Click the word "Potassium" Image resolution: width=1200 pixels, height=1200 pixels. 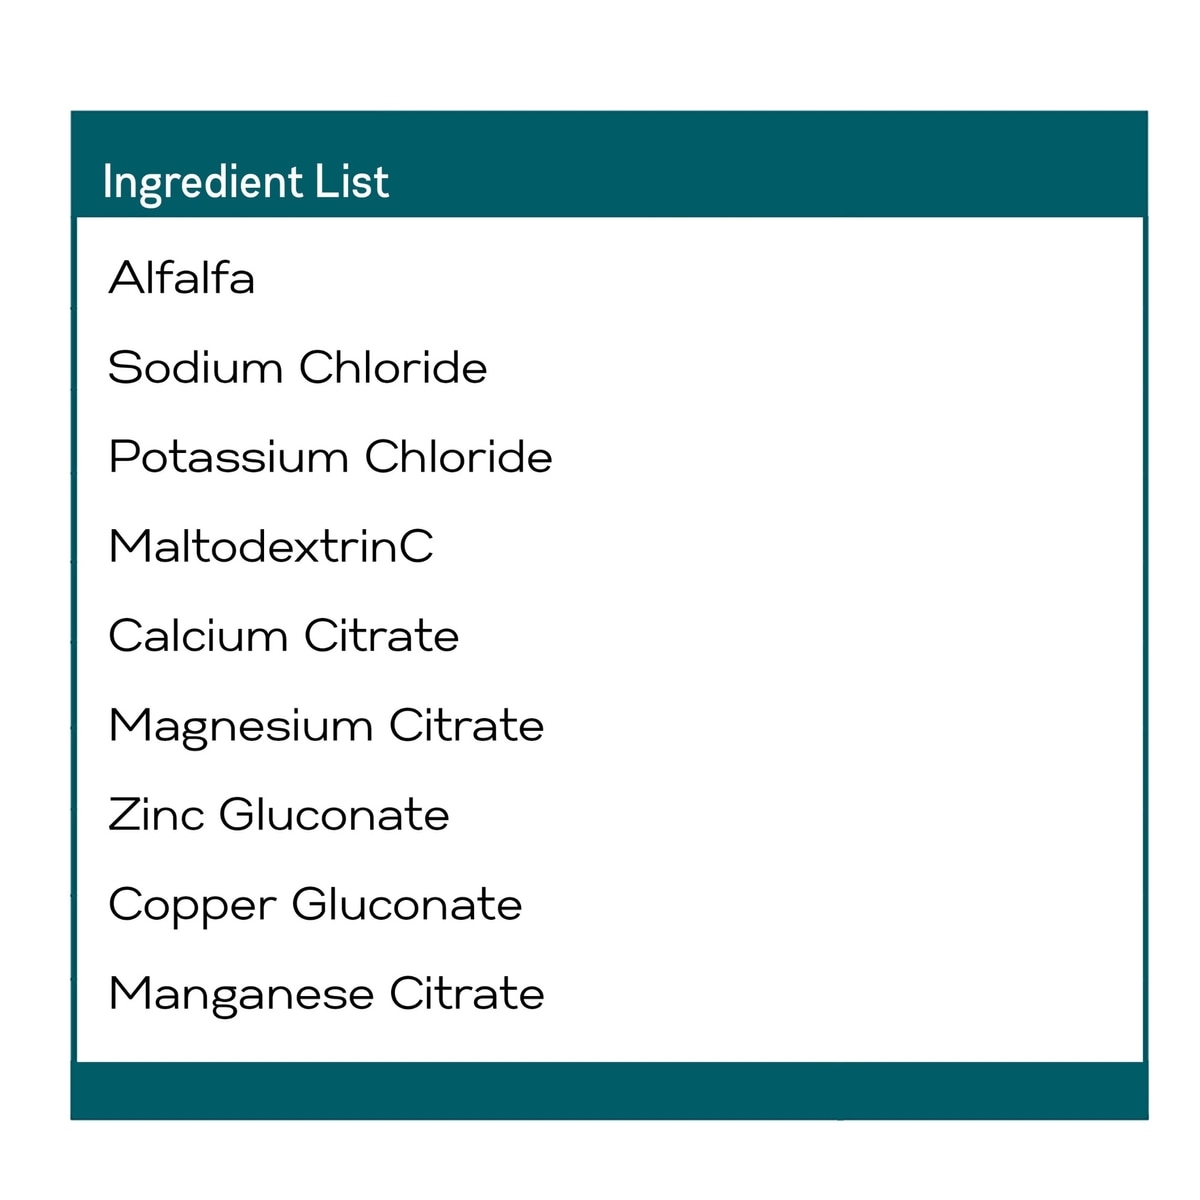pos(228,458)
